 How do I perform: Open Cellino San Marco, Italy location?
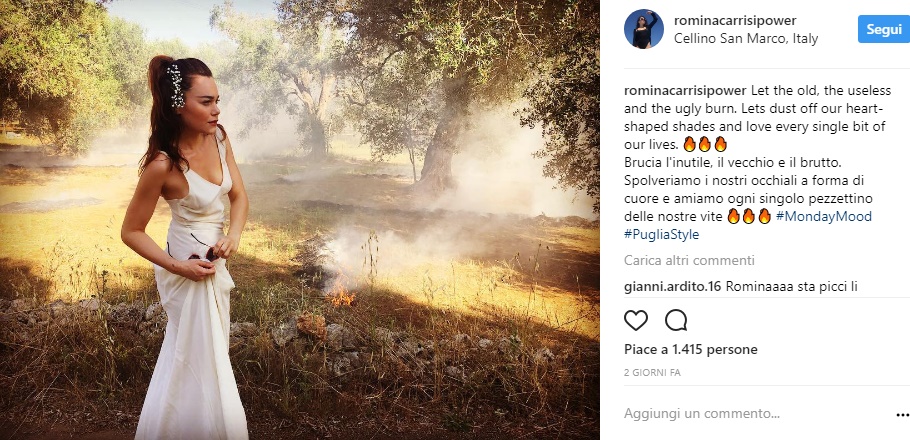[x=746, y=39]
